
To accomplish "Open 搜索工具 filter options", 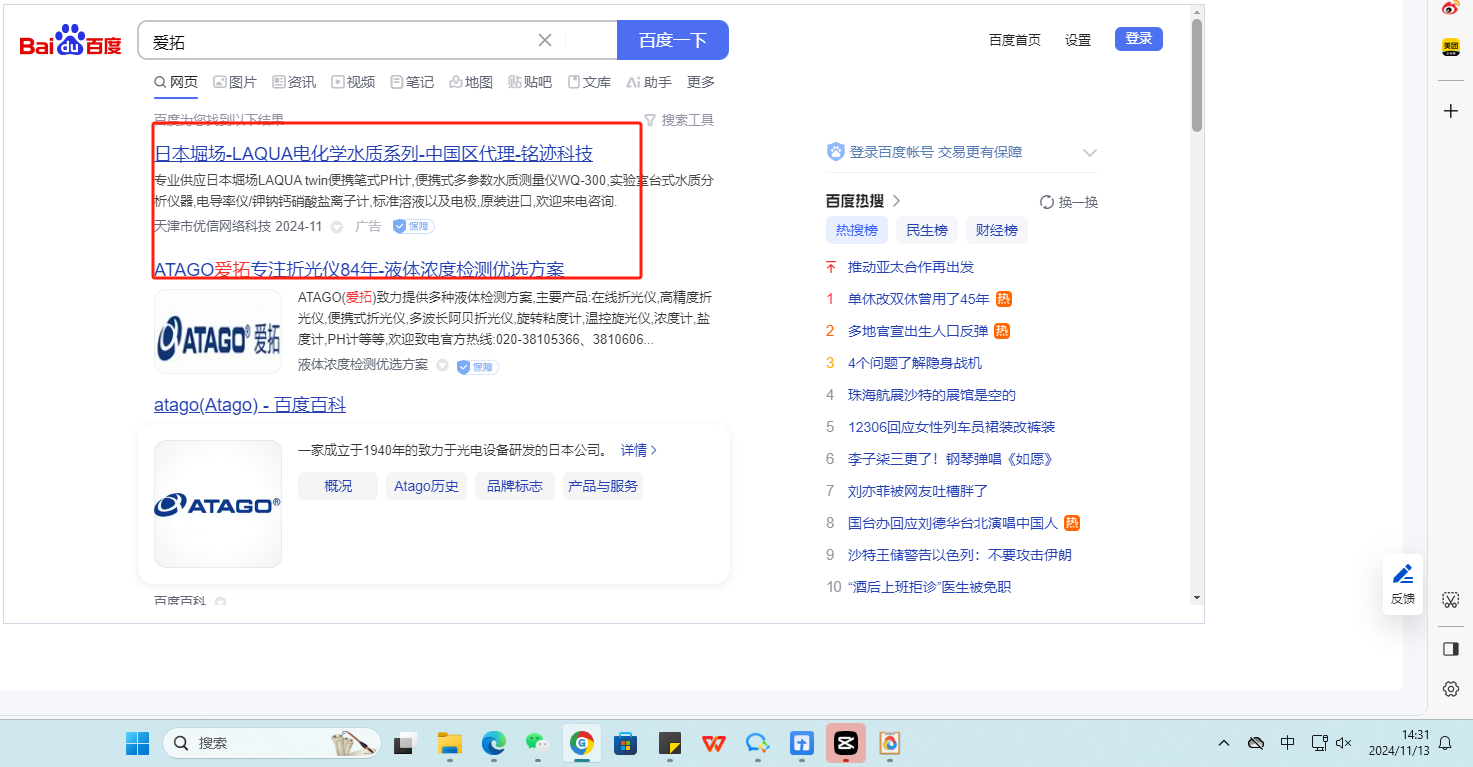I will pos(679,120).
